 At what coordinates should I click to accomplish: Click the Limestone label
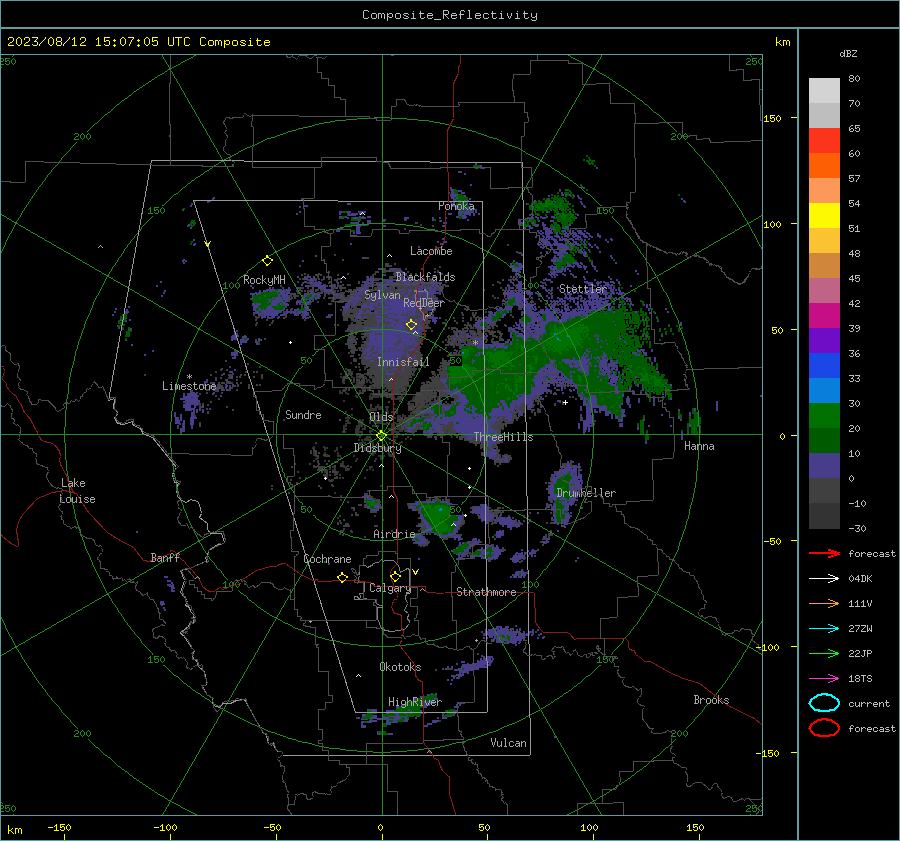(189, 386)
